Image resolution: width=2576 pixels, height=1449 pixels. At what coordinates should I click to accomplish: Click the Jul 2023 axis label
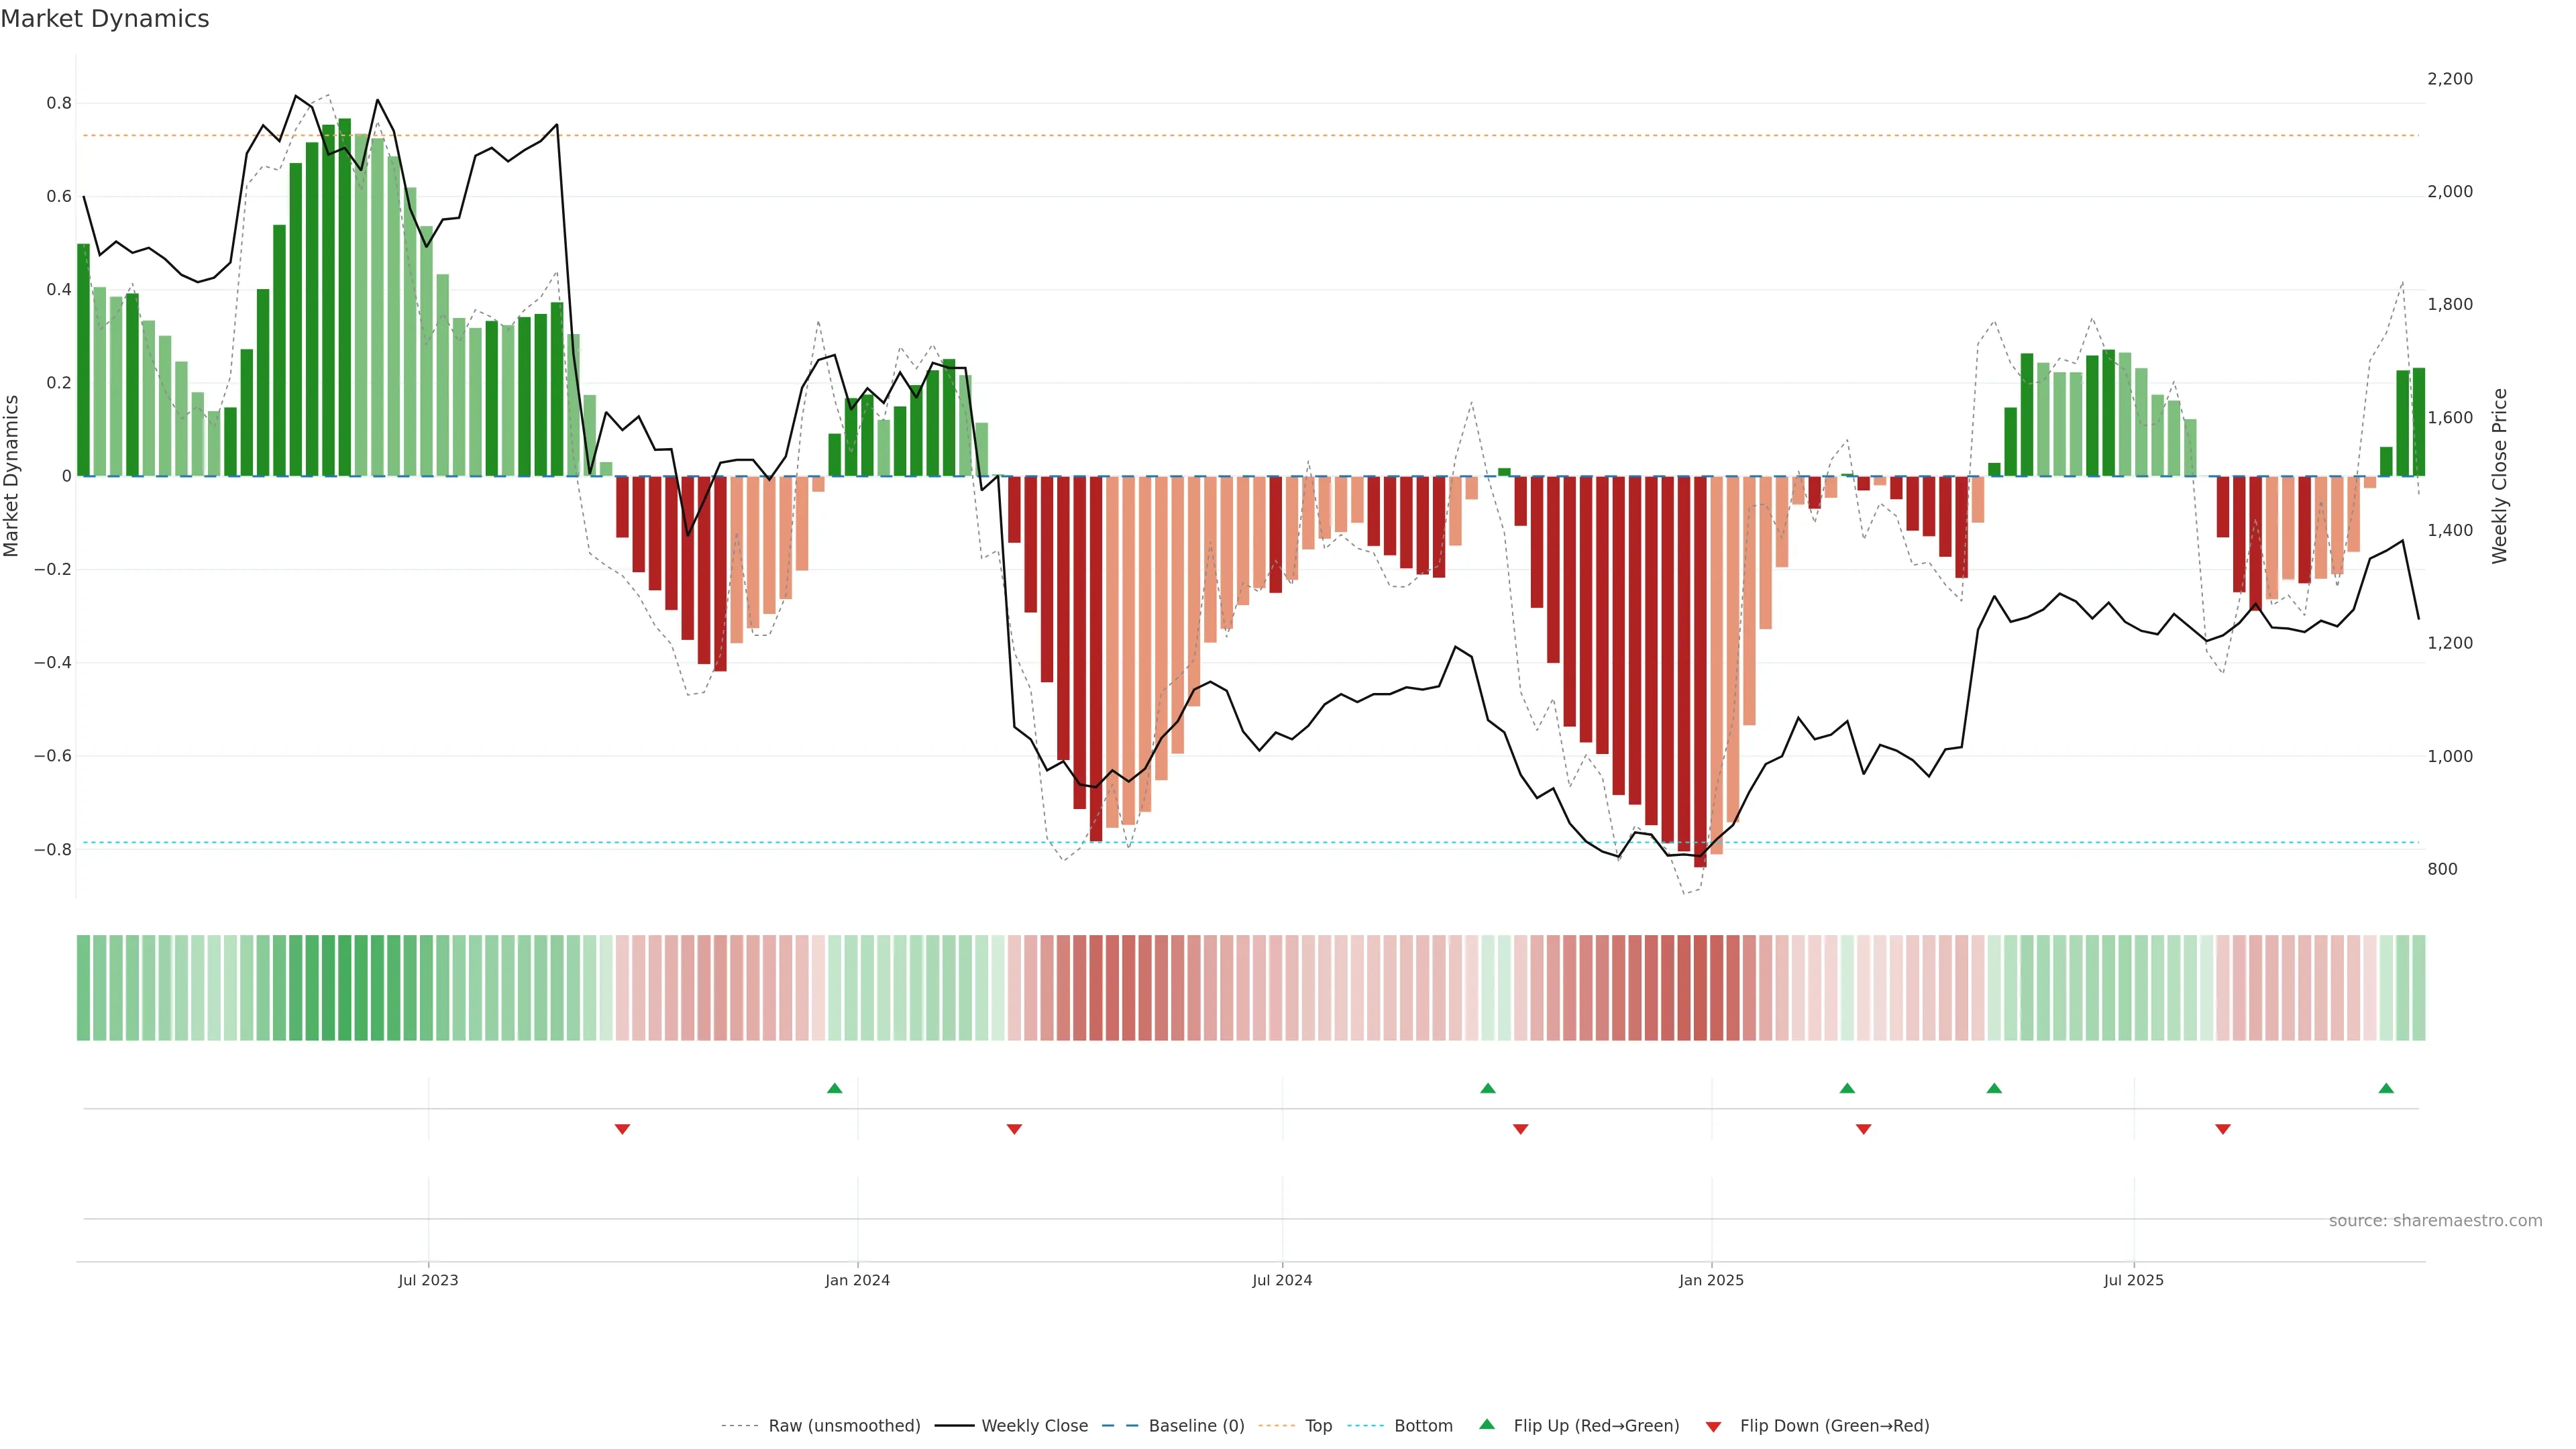point(428,1280)
